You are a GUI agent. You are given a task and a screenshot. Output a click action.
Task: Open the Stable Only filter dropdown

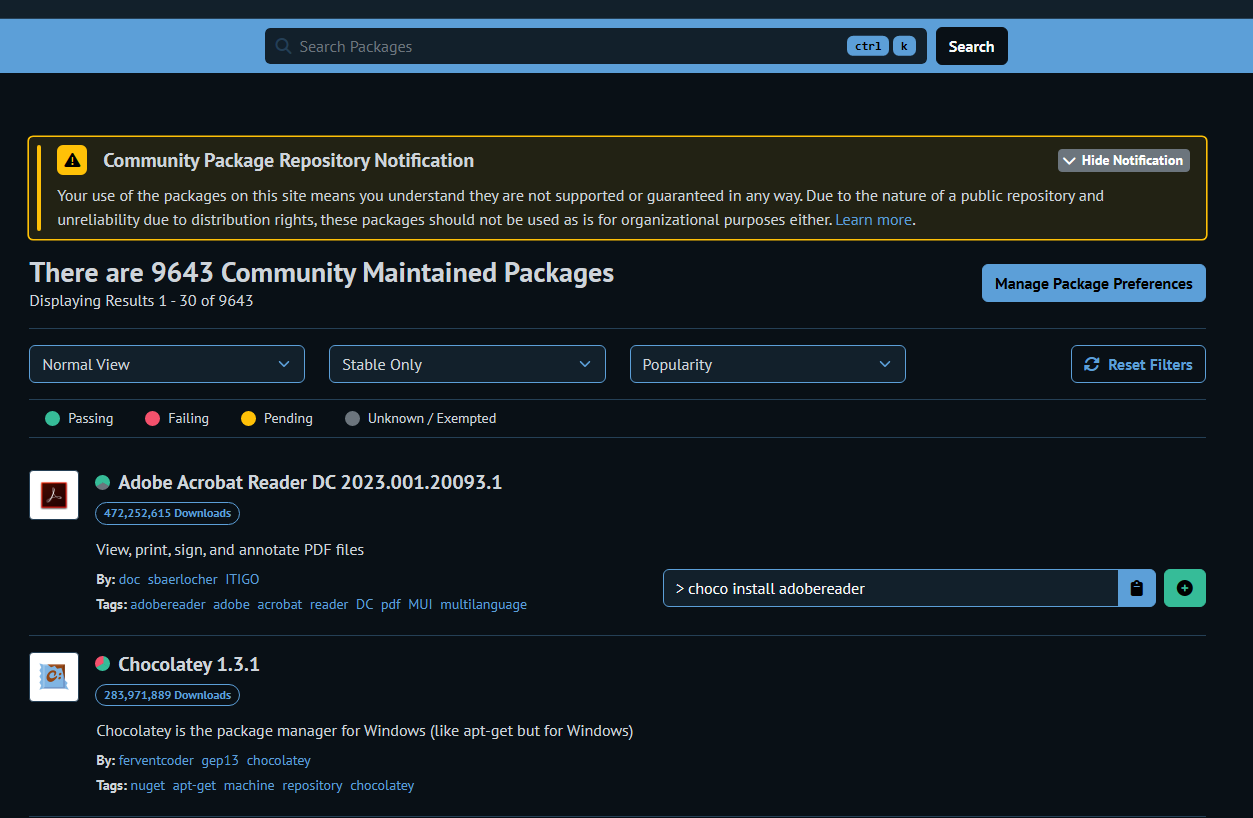point(466,364)
